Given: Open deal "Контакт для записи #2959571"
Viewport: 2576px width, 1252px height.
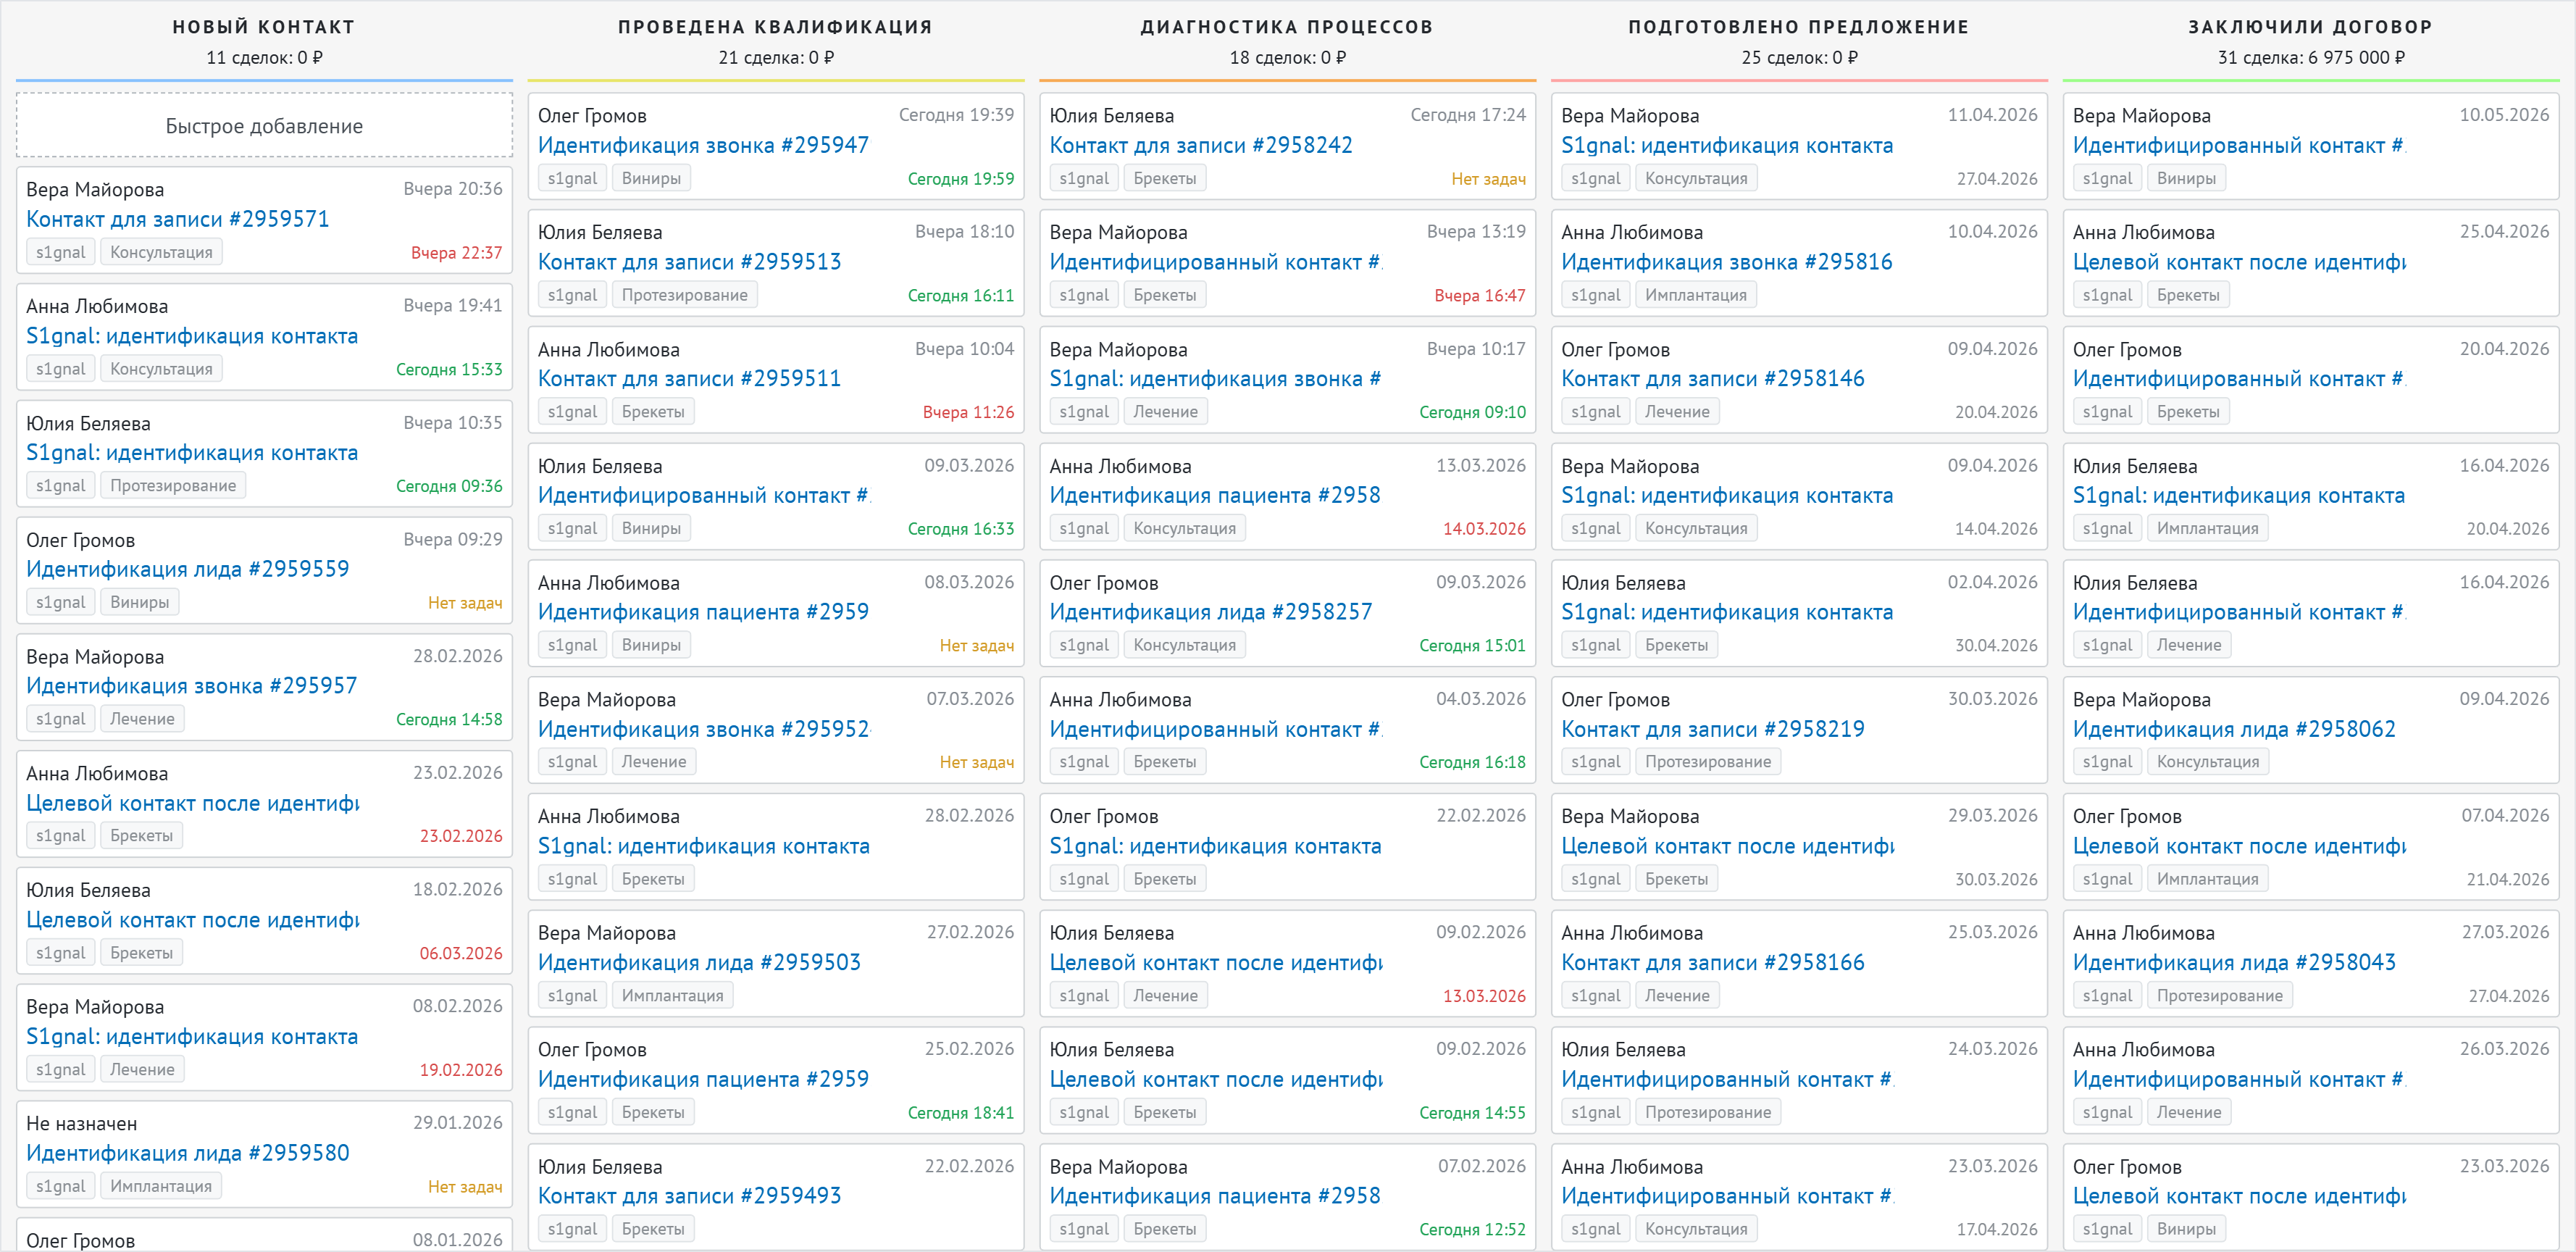Looking at the screenshot, I should (x=178, y=219).
